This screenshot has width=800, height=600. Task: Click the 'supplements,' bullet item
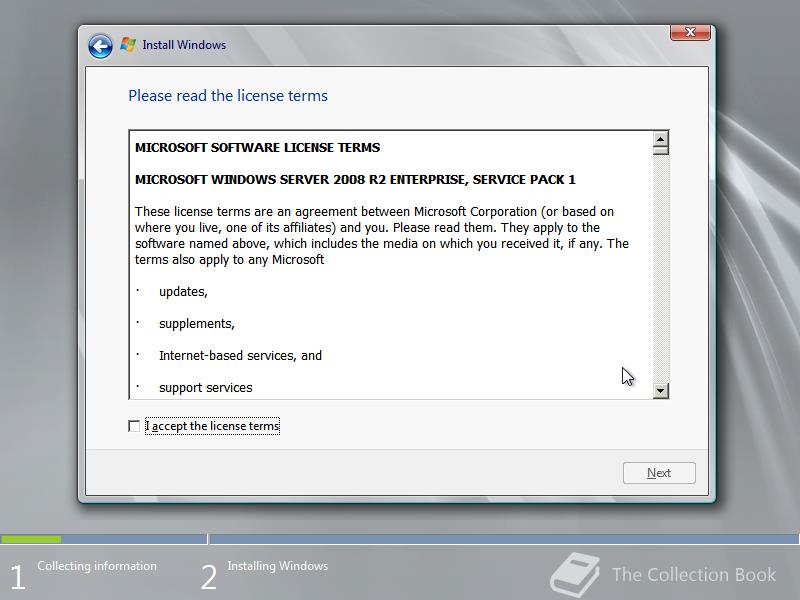(x=197, y=324)
